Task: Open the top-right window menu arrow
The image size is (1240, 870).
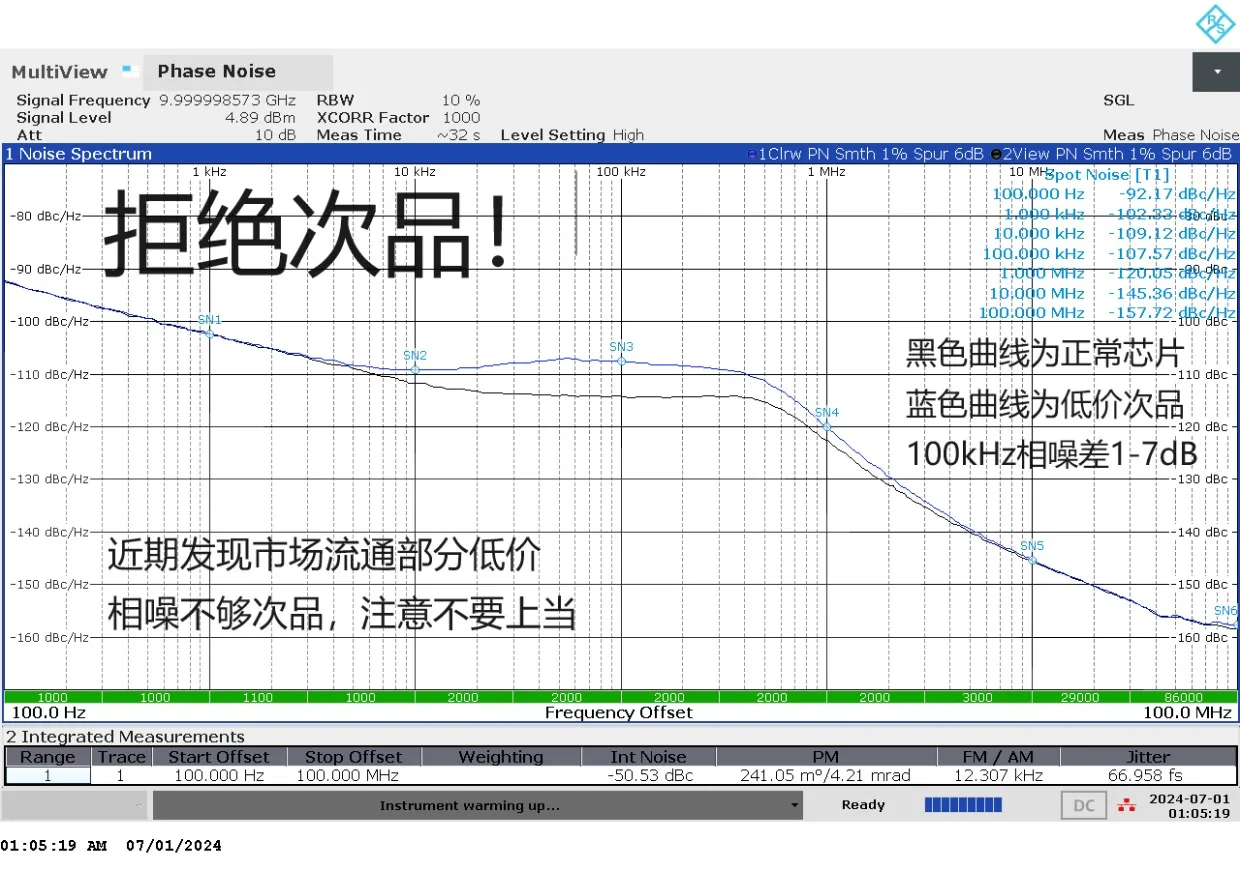Action: click(x=1215, y=71)
